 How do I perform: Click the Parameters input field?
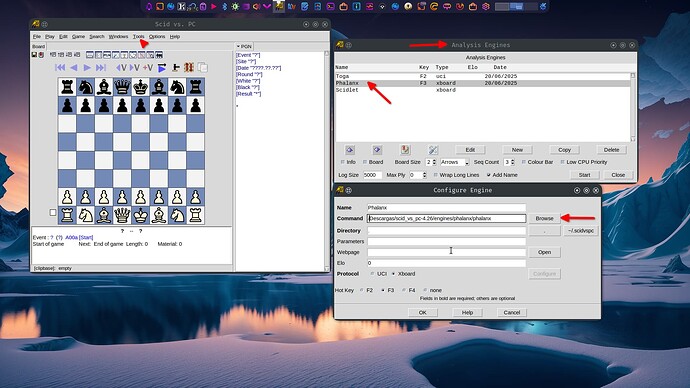click(x=447, y=241)
